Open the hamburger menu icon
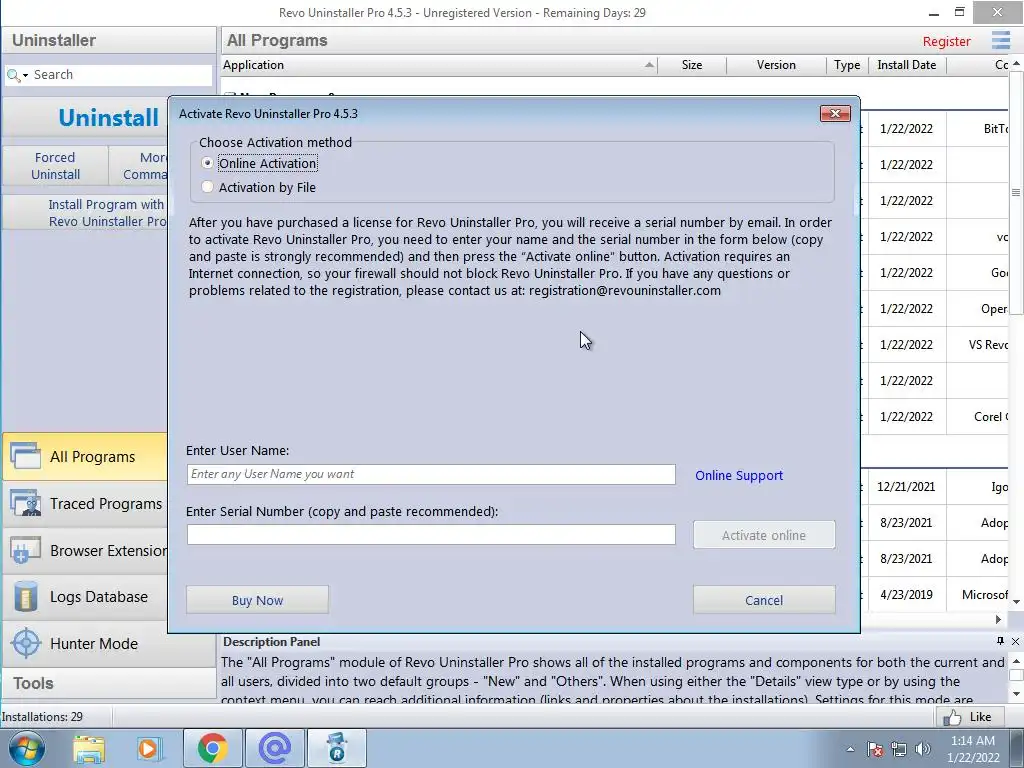The height and width of the screenshot is (768, 1024). [1000, 40]
